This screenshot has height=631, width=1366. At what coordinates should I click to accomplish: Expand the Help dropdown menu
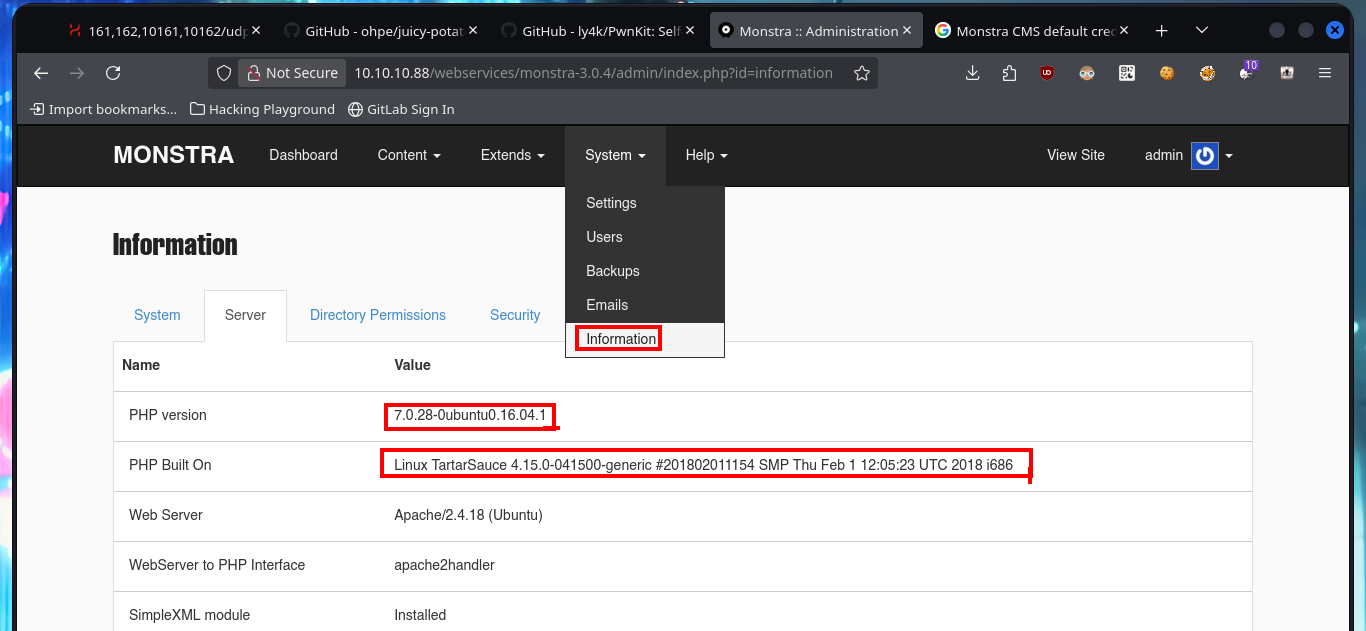coord(706,155)
